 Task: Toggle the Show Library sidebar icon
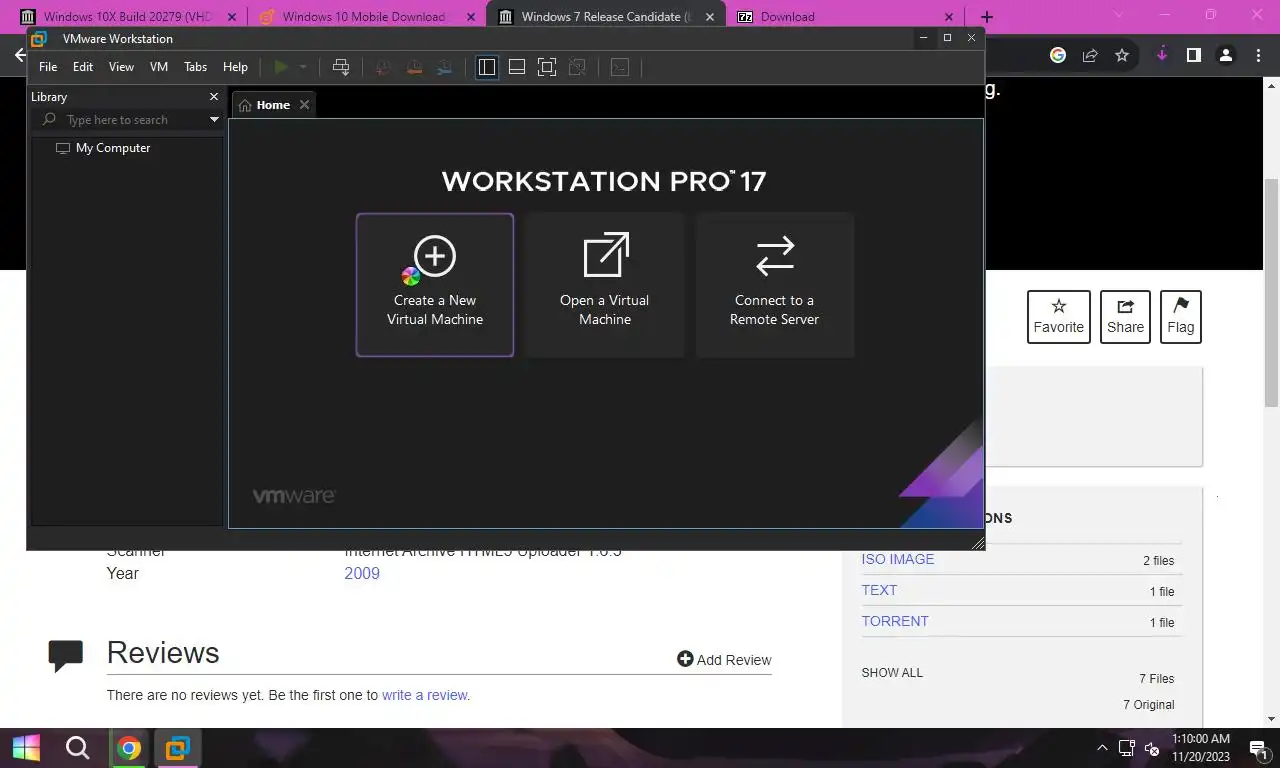pos(487,67)
